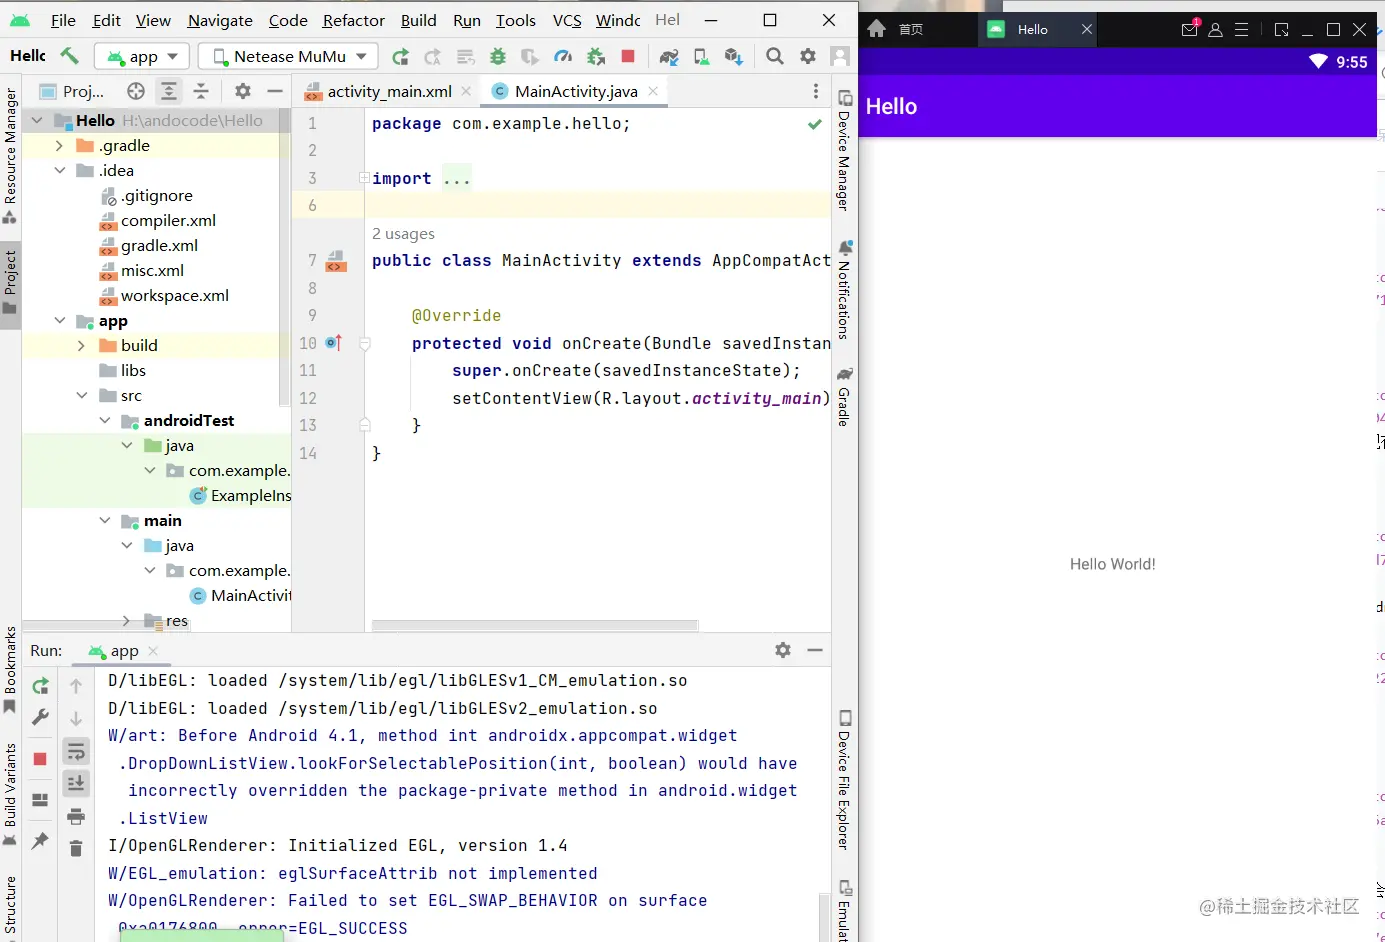The width and height of the screenshot is (1385, 942).
Task: Click Print icon in Run console
Action: coord(76,817)
